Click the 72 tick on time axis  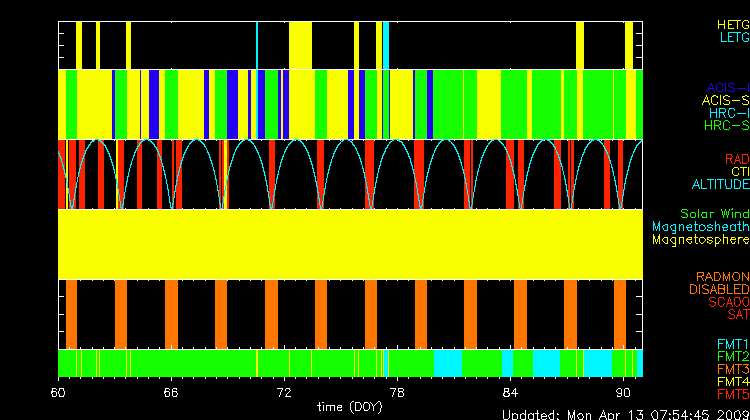click(x=284, y=391)
